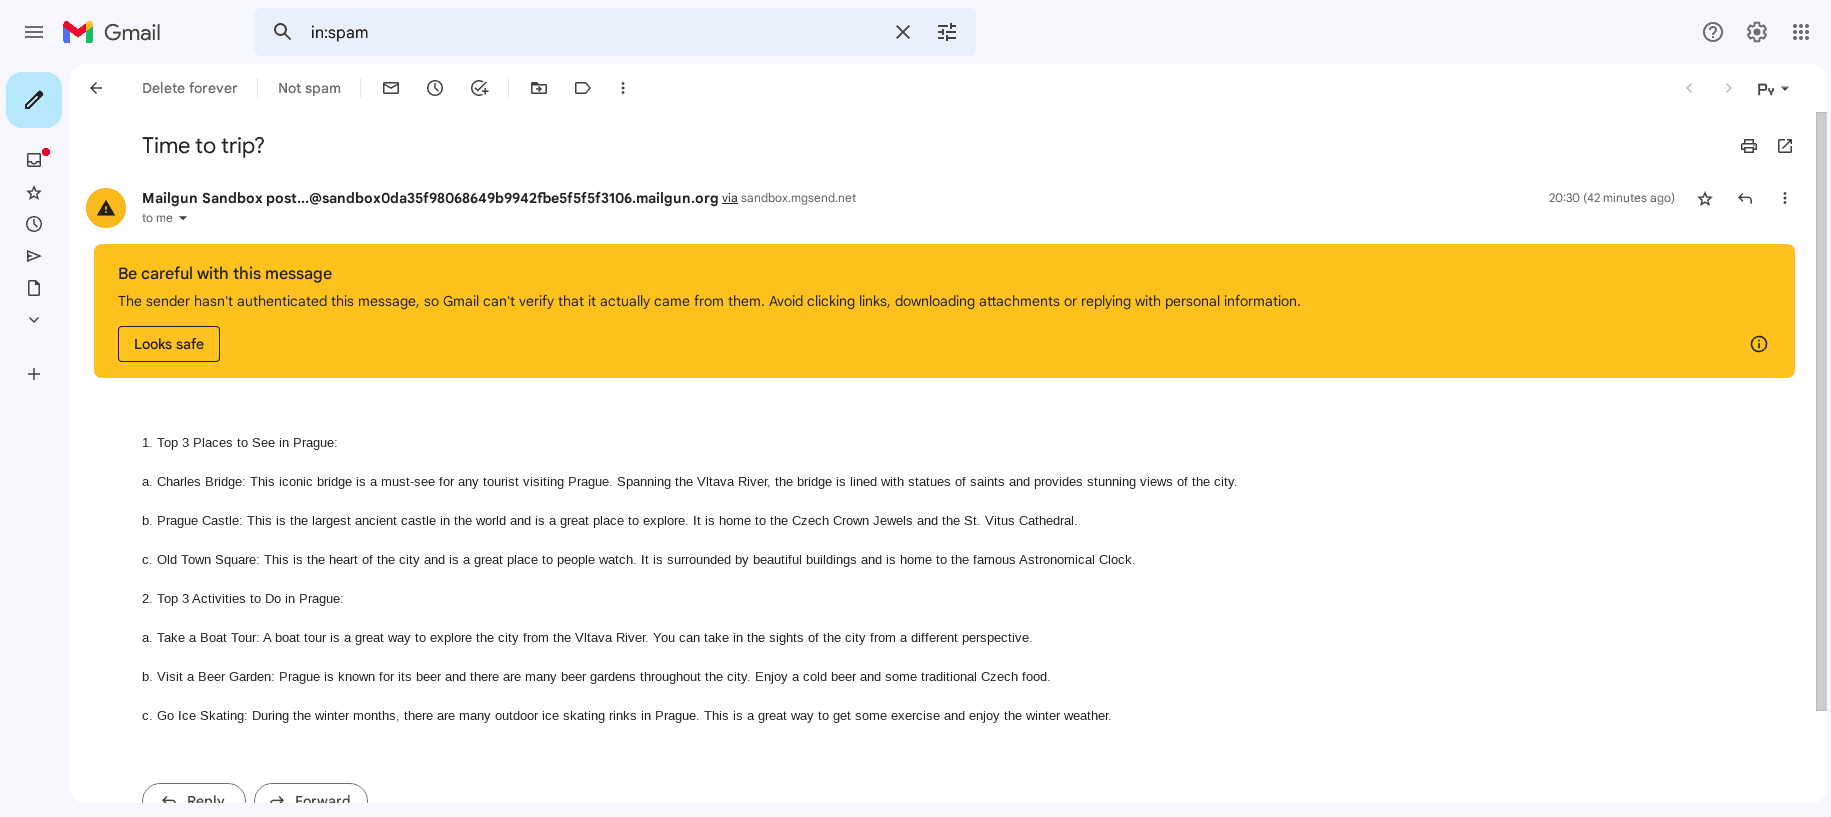Mark message as unread with envelope icon
Image resolution: width=1831 pixels, height=817 pixels.
(391, 88)
